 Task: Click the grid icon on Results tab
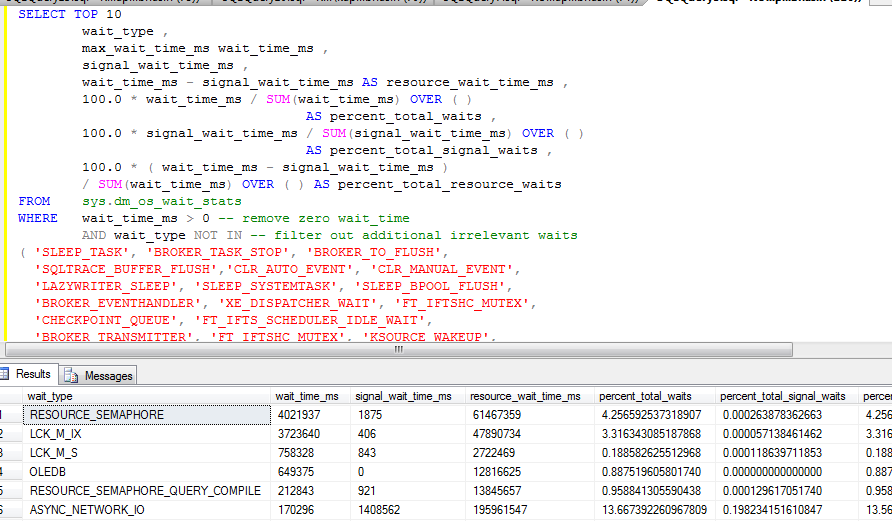tap(5, 374)
